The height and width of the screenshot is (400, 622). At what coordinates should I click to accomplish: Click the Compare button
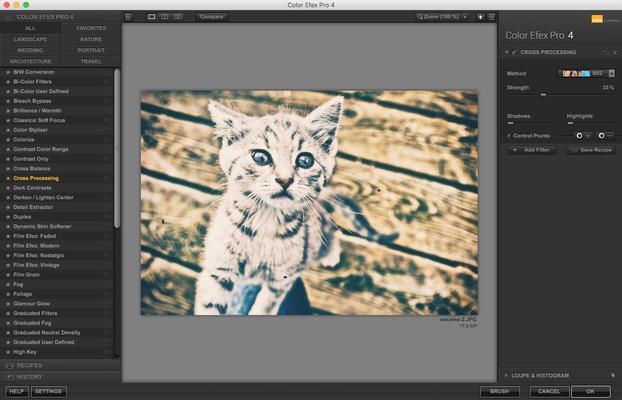211,17
